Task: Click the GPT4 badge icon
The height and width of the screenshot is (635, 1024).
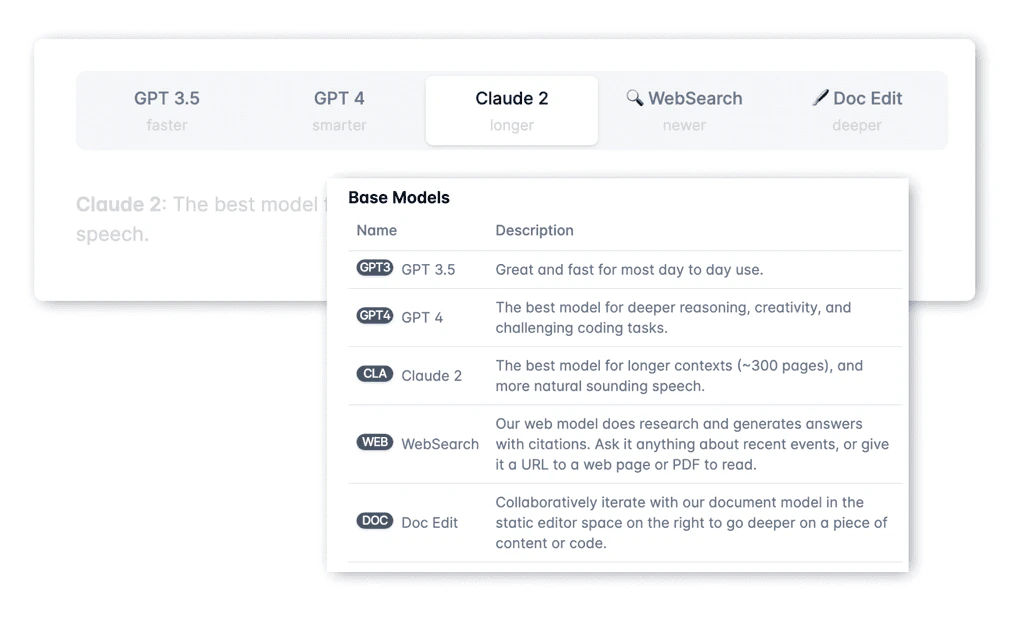Action: coord(374,316)
